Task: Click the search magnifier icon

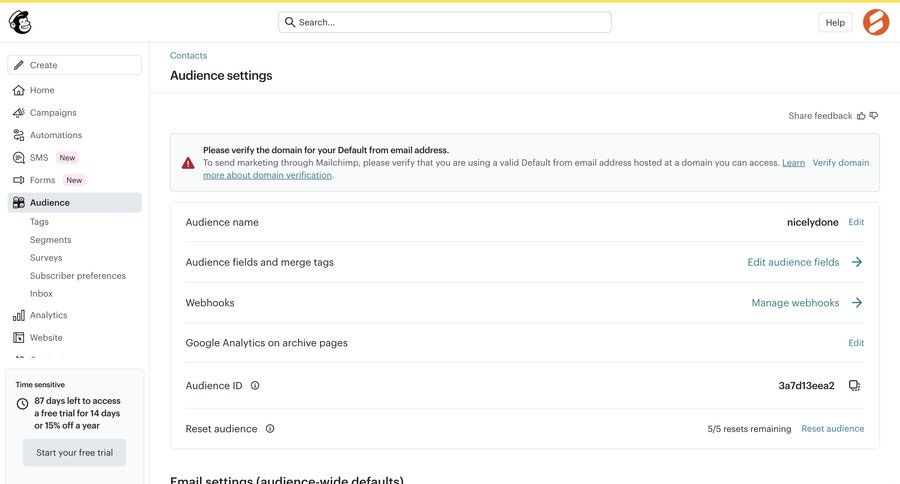Action: 290,22
